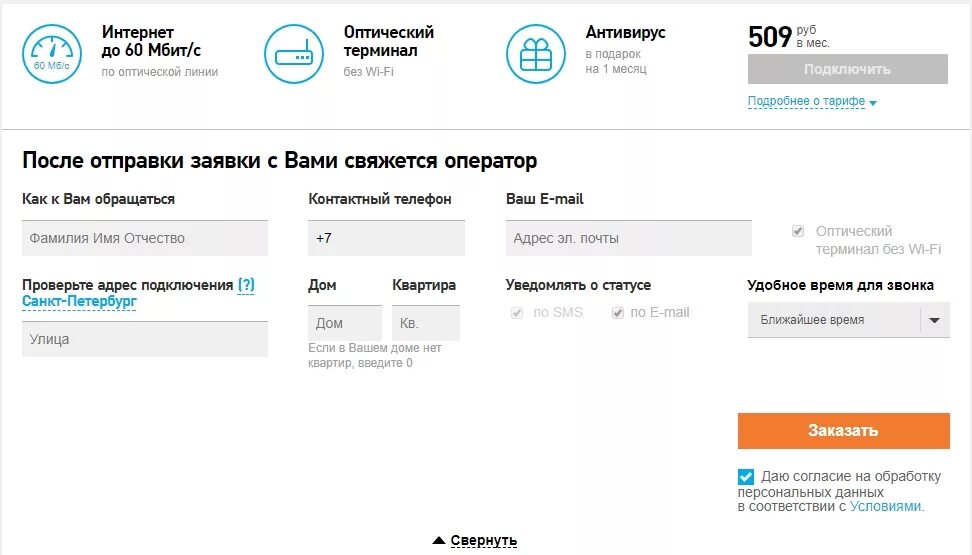The image size is (972, 555).
Task: Uncheck the personal data consent checkbox
Action: coord(746,477)
